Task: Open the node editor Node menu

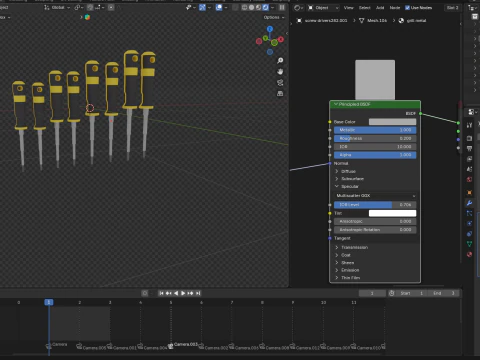Action: click(x=395, y=7)
